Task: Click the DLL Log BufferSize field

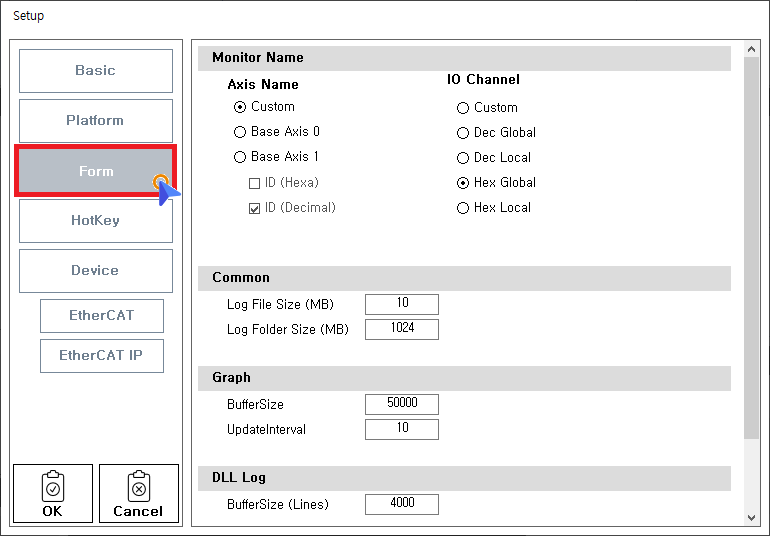Action: click(402, 504)
